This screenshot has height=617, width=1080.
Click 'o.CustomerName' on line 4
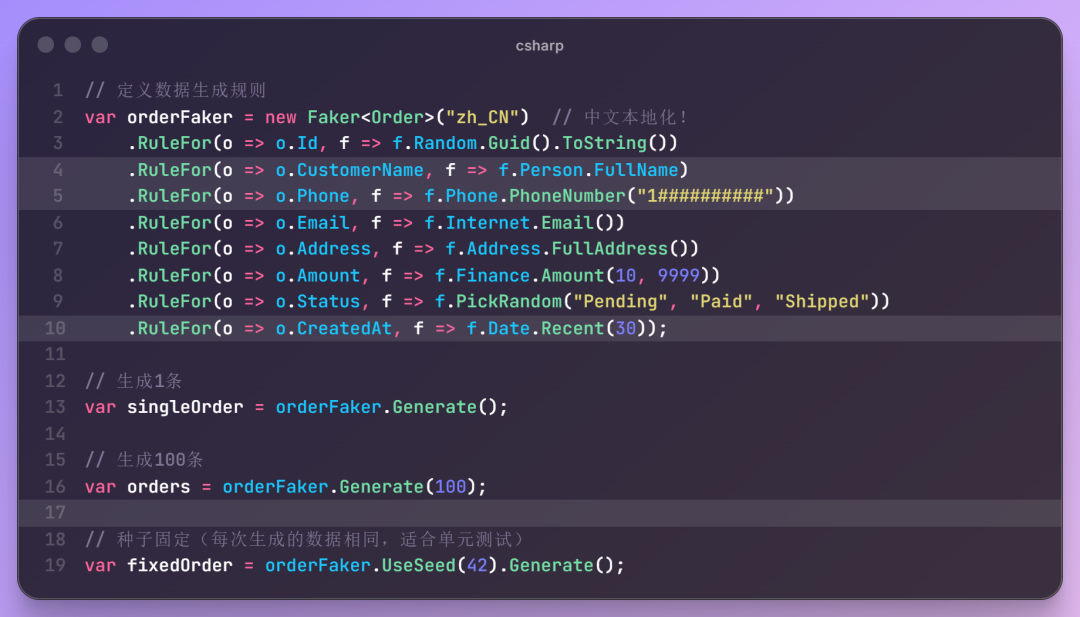(x=350, y=170)
